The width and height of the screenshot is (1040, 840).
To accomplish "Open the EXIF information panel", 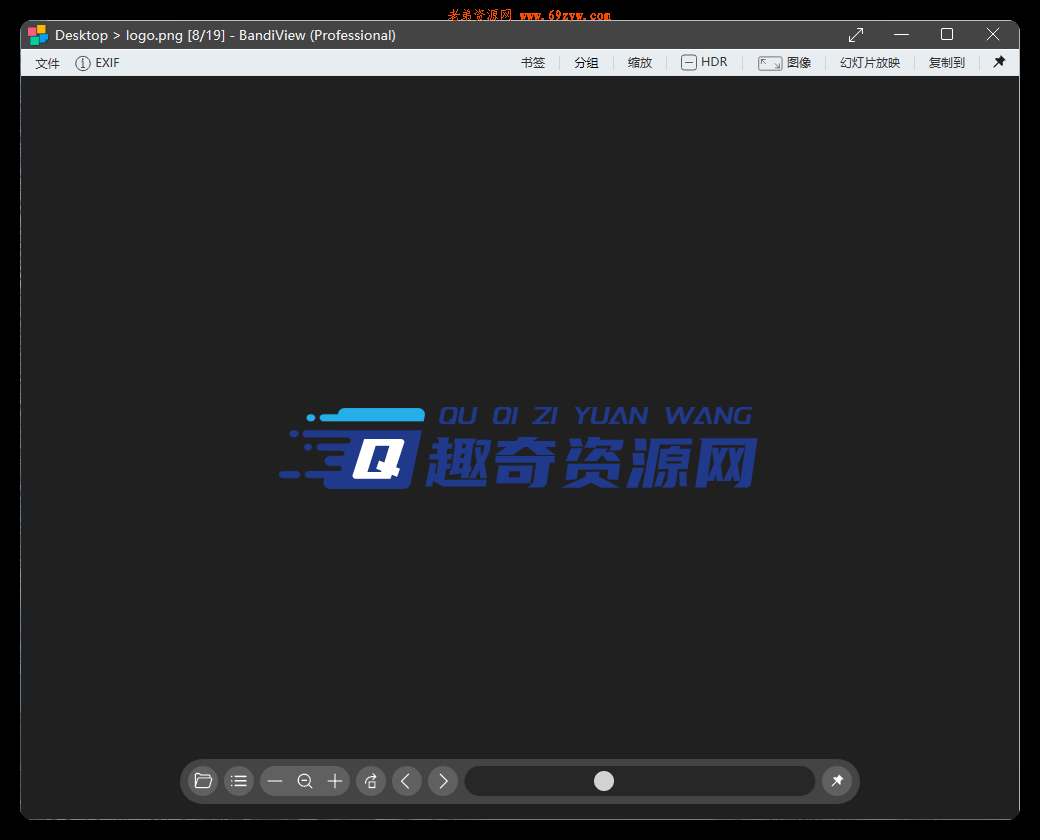I will [97, 62].
